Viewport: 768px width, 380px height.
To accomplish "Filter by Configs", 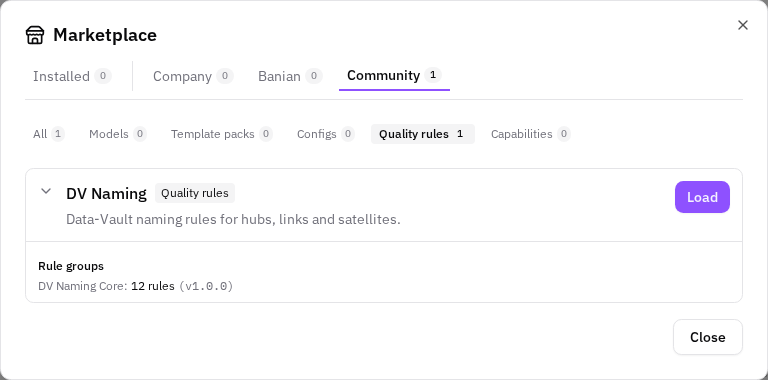I will pos(326,134).
